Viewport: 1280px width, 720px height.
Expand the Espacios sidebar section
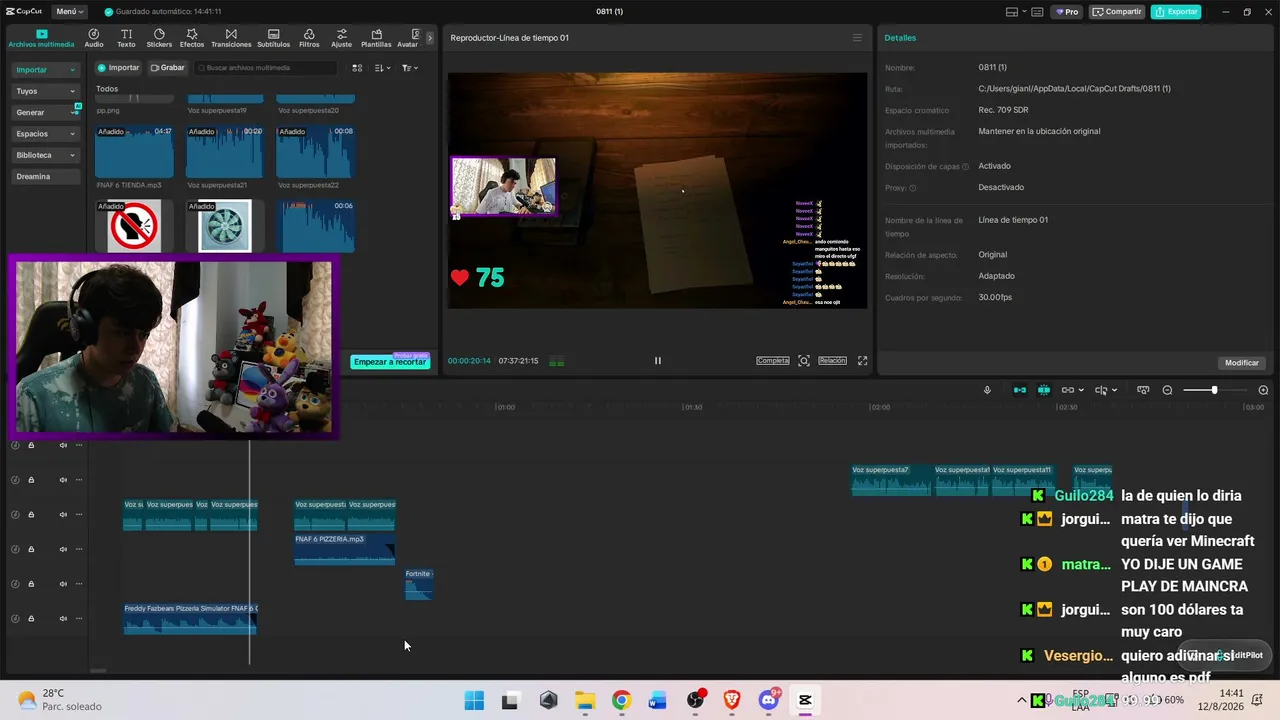tap(46, 134)
